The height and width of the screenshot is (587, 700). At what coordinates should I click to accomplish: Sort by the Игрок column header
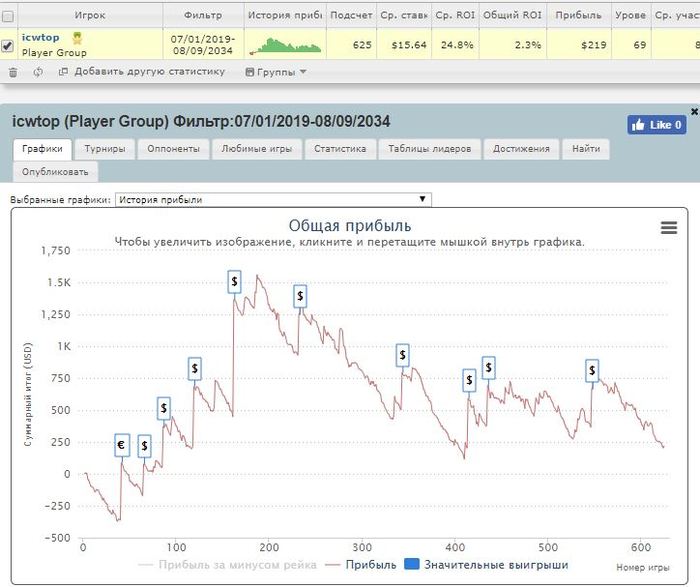[90, 15]
